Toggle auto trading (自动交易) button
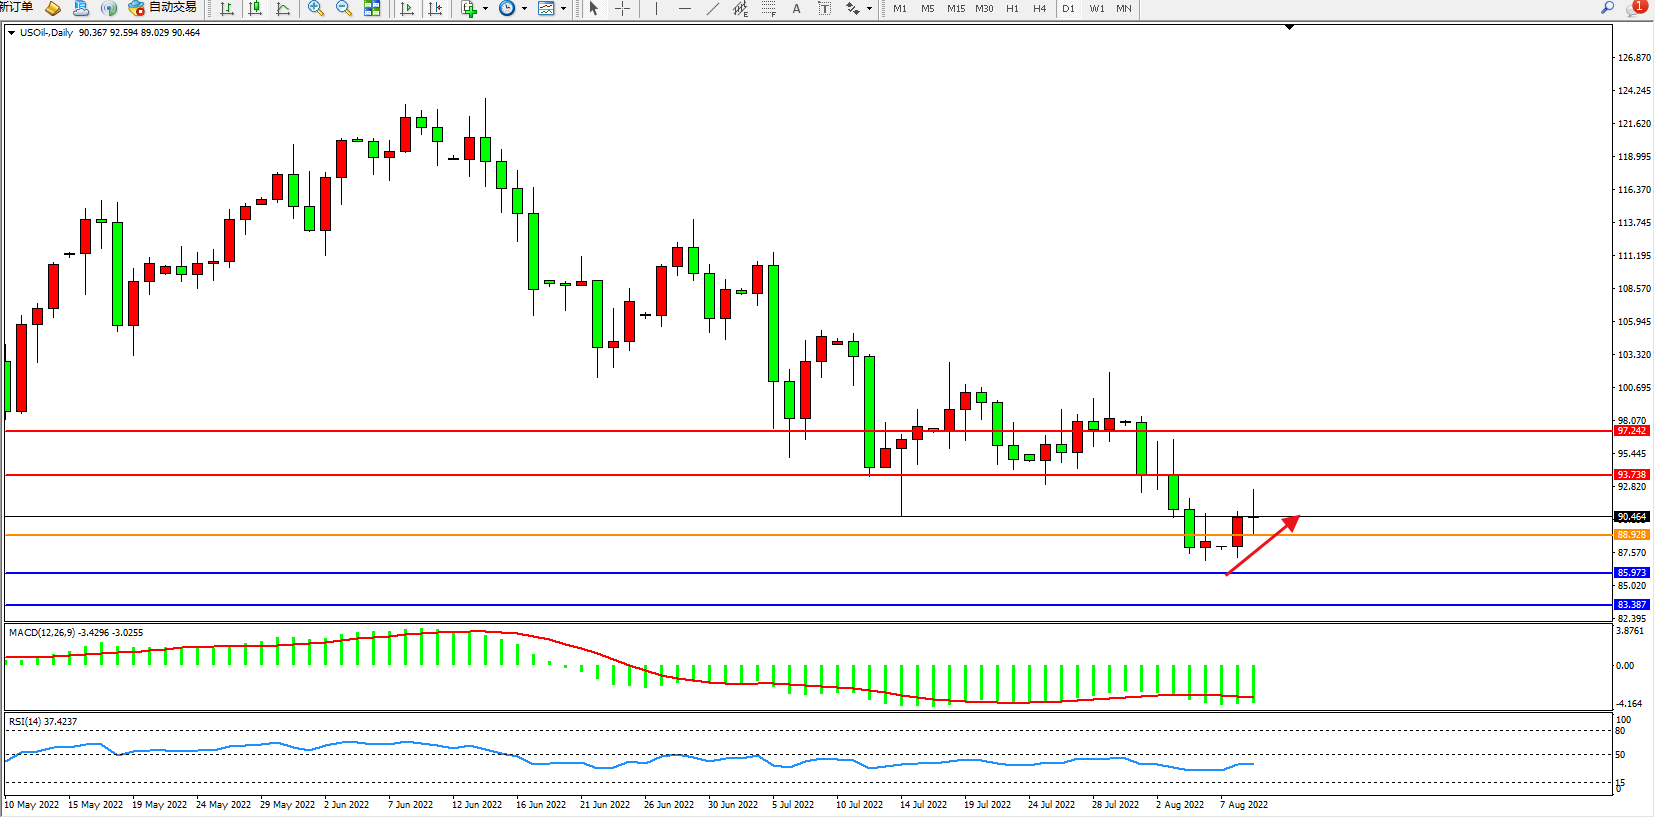This screenshot has width=1655, height=818. tap(162, 8)
